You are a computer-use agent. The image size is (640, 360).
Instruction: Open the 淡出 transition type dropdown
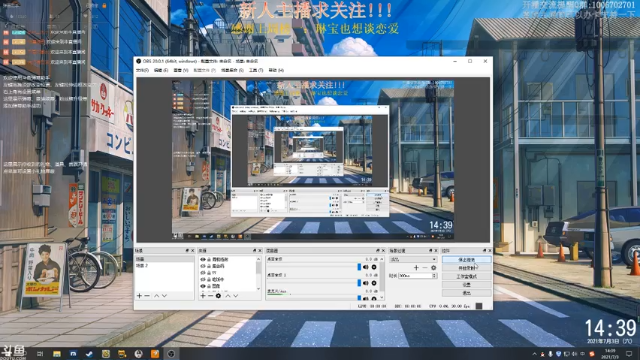[x=413, y=259]
